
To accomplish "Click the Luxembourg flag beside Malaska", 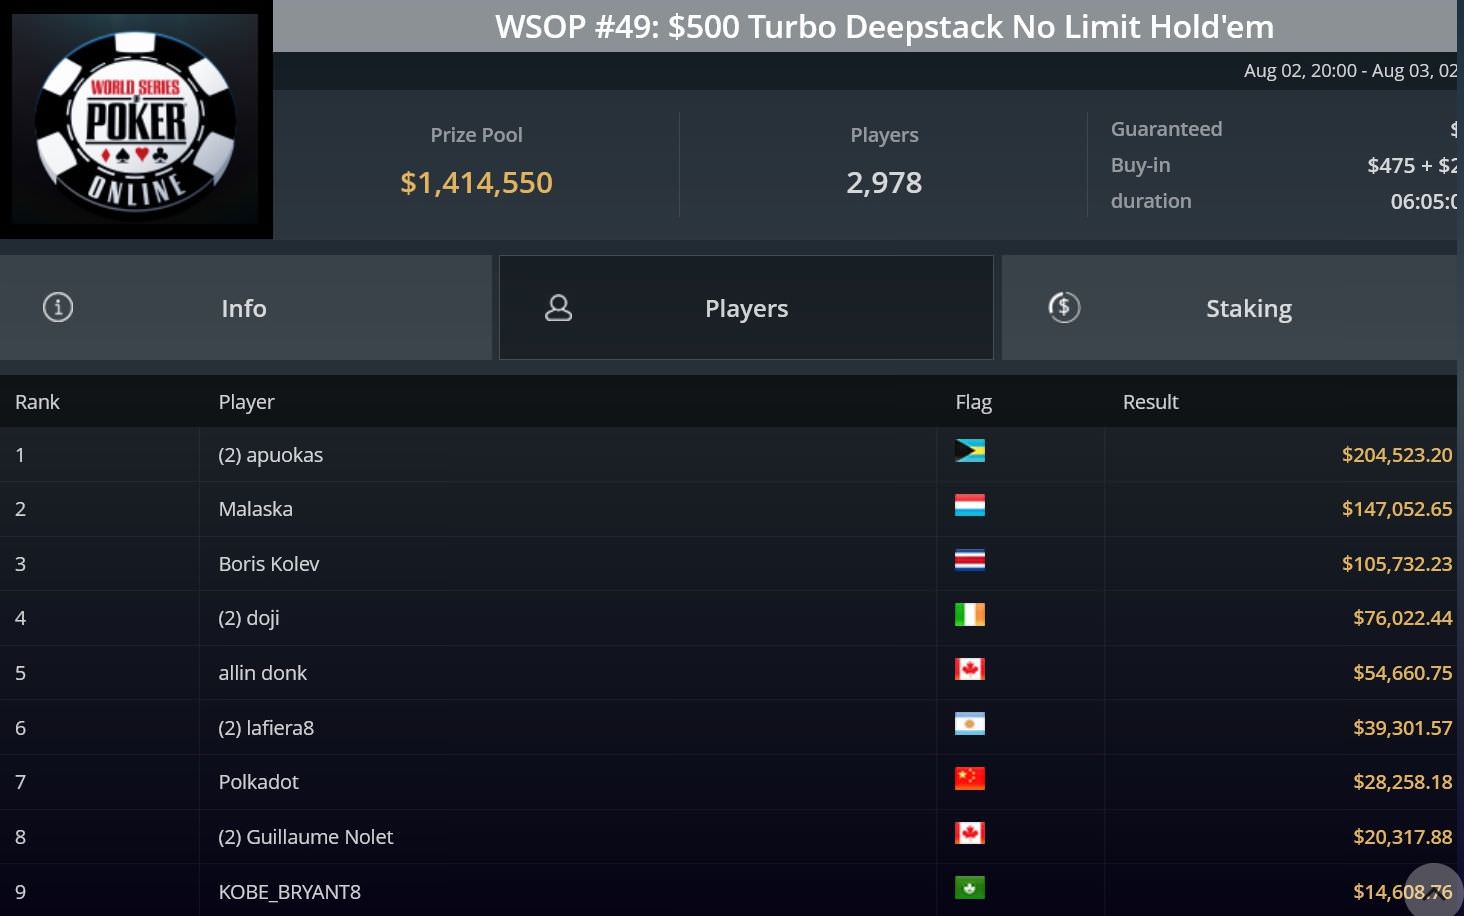I will click(x=970, y=505).
